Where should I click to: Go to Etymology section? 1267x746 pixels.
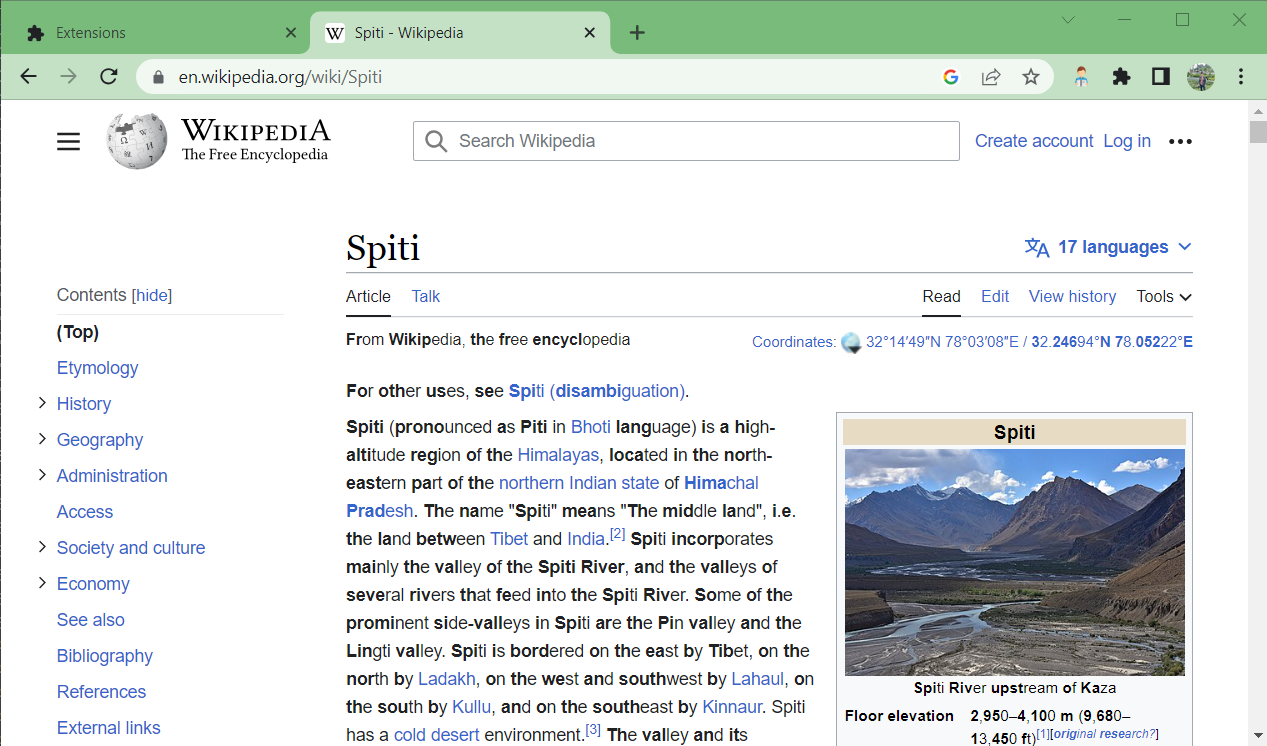pyautogui.click(x=97, y=368)
